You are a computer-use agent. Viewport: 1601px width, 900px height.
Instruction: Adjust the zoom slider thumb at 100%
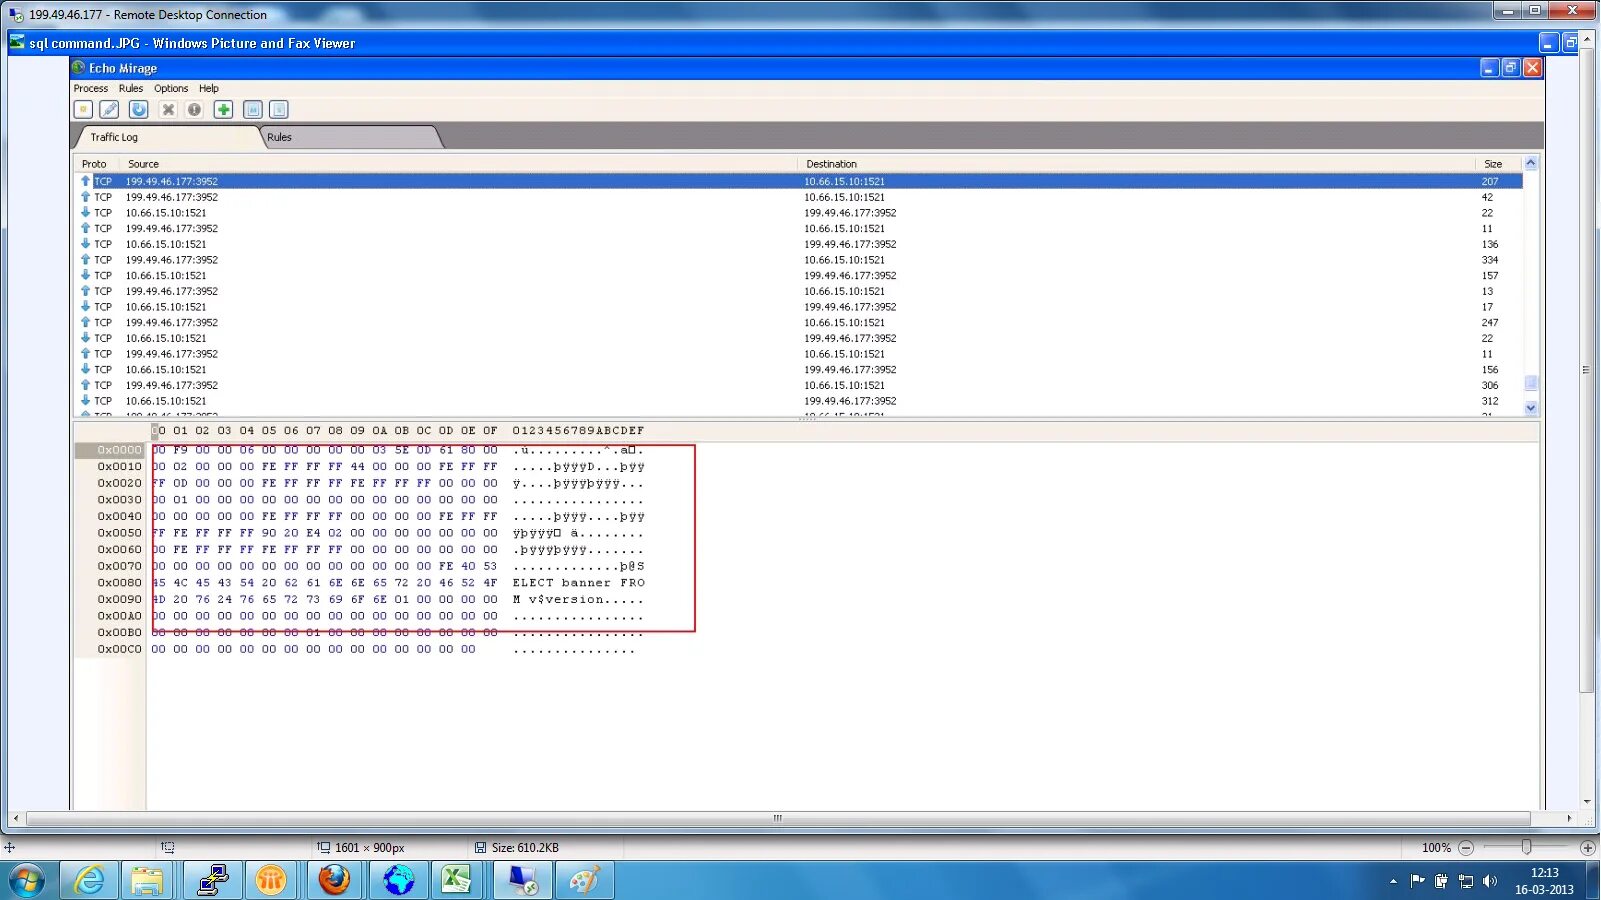pyautogui.click(x=1526, y=848)
